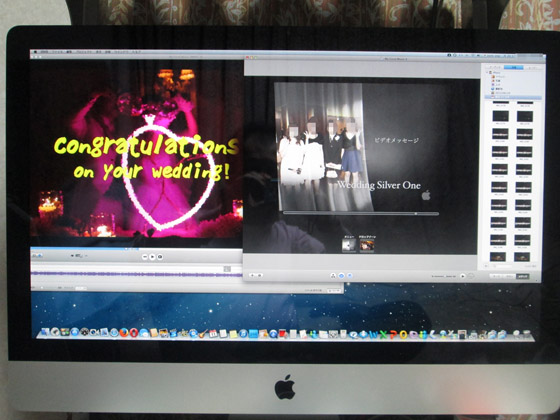This screenshot has height=420, width=560.
Task: Launch Microsoft Excel from the Dock
Action: [x=383, y=335]
